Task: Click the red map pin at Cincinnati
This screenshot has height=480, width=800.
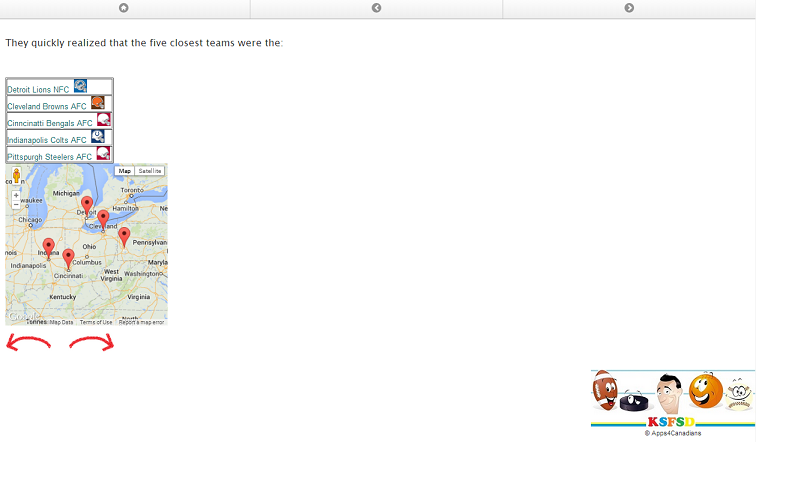Action: tap(68, 258)
